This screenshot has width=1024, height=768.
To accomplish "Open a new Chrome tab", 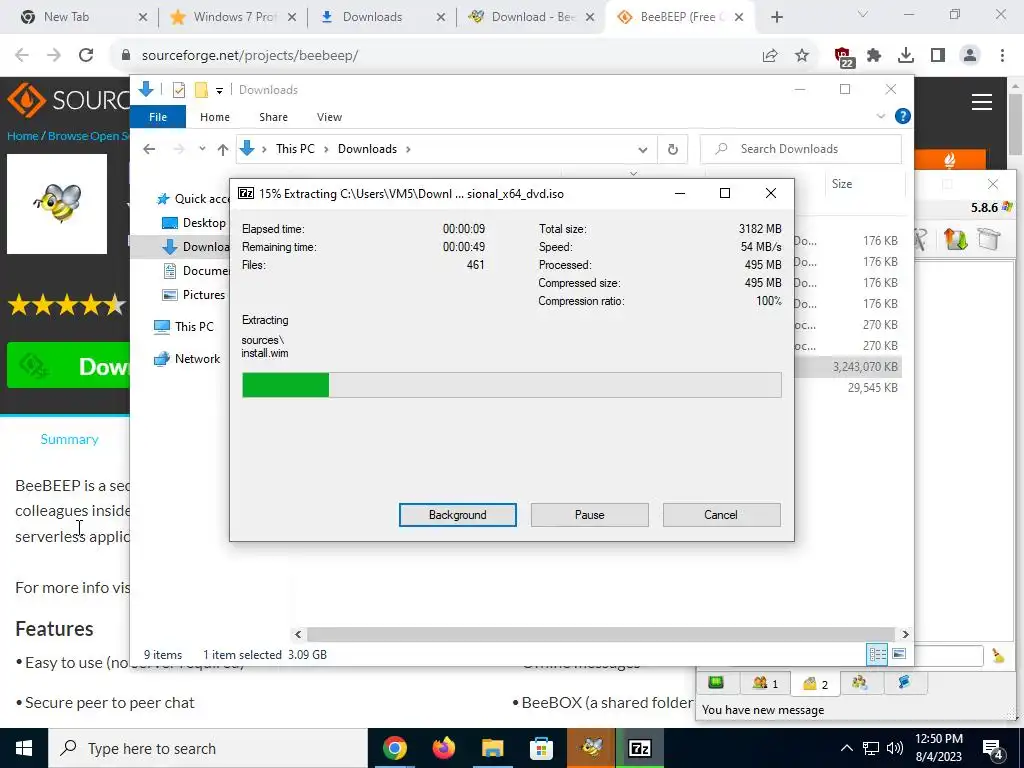I will coord(776,18).
